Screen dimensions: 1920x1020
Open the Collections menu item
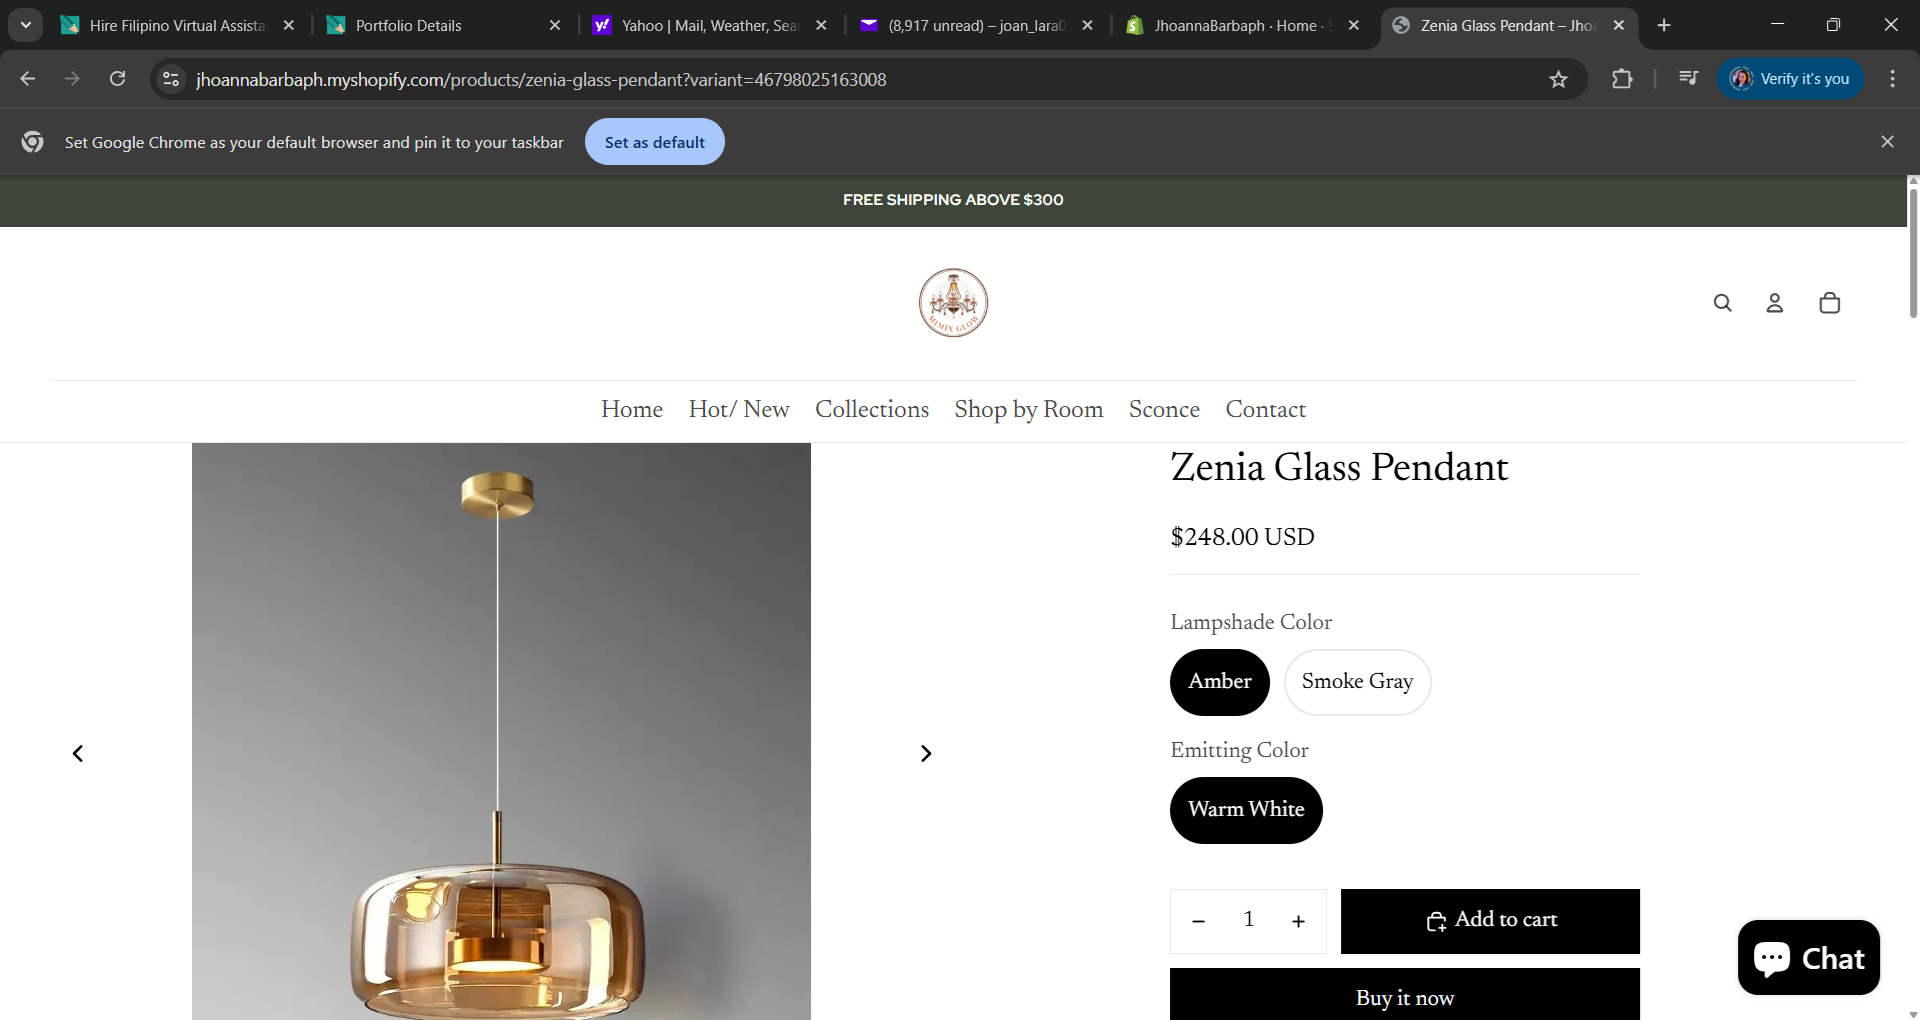(x=871, y=410)
